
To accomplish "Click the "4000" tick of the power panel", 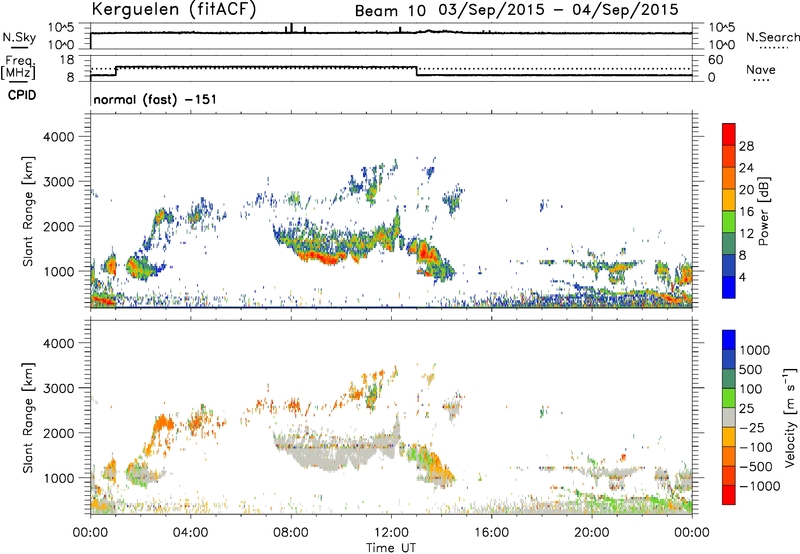I will pyautogui.click(x=58, y=137).
